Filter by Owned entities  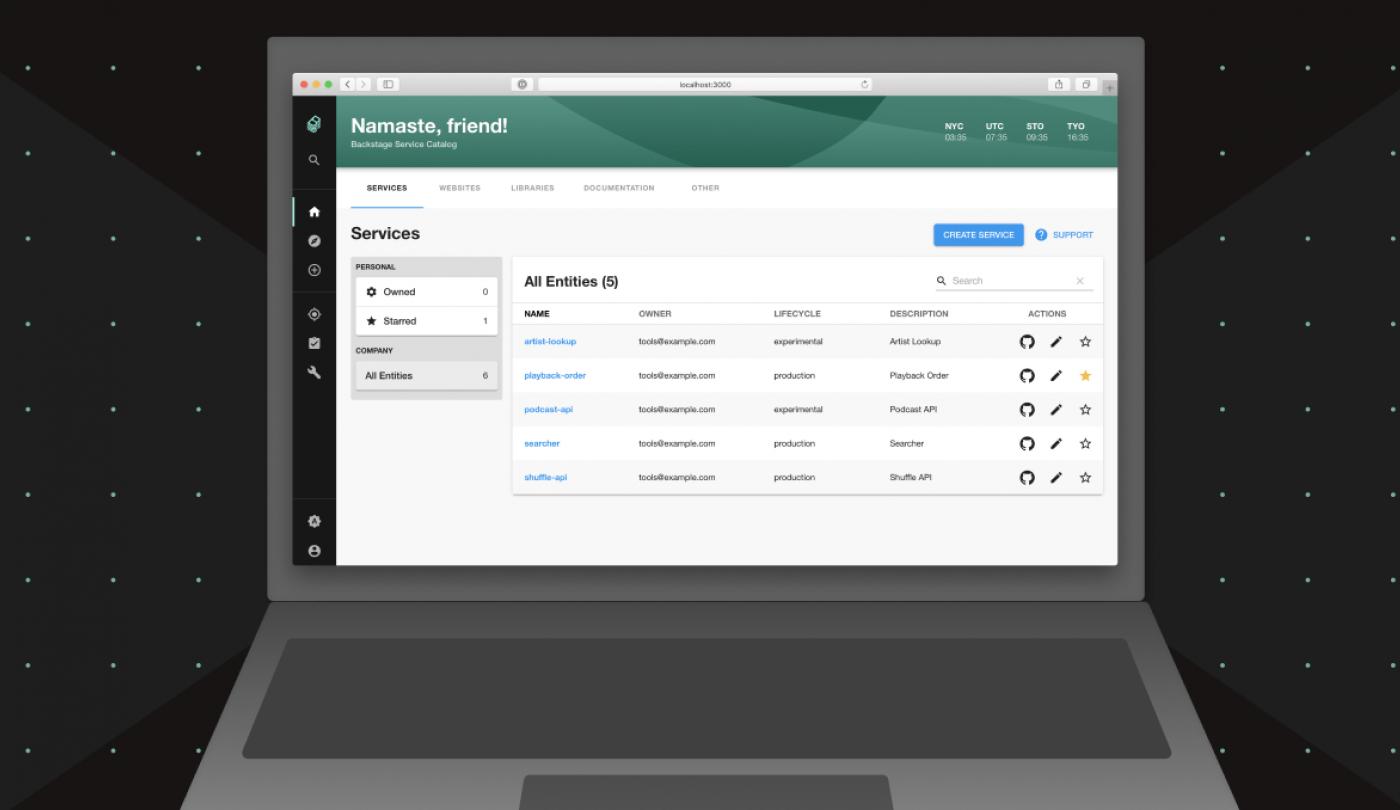pos(426,292)
